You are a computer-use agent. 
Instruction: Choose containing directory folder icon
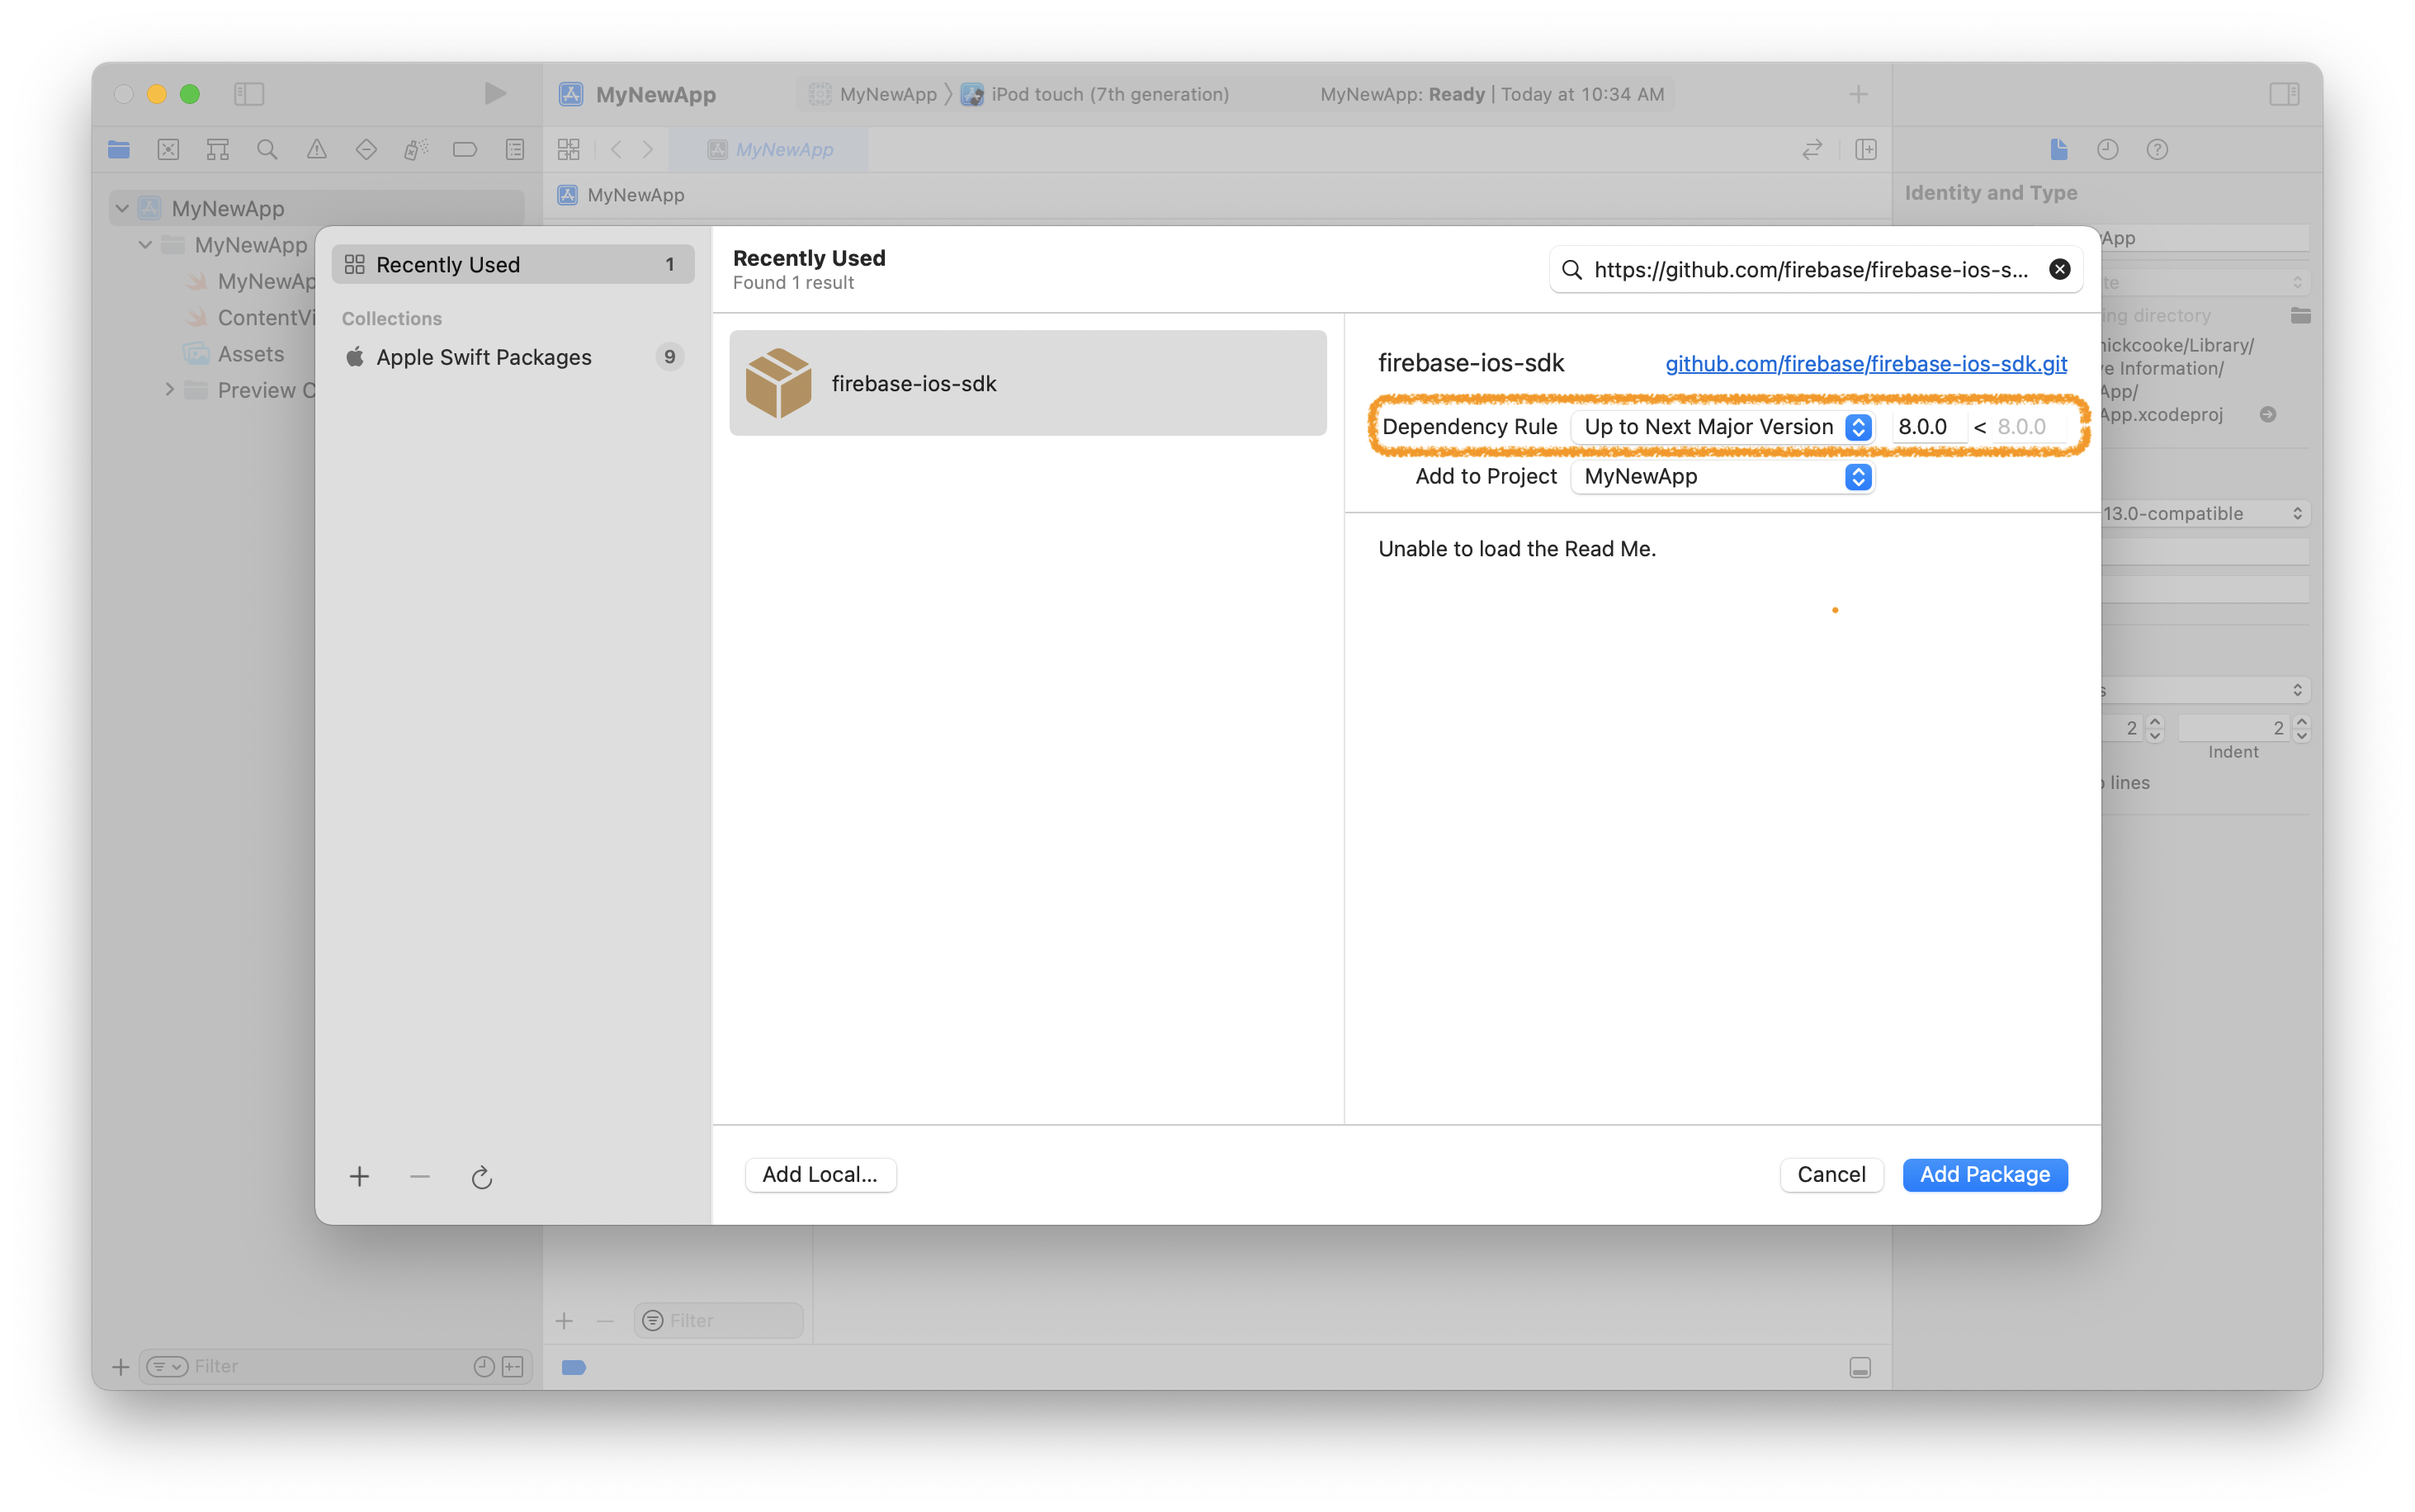(x=2300, y=316)
